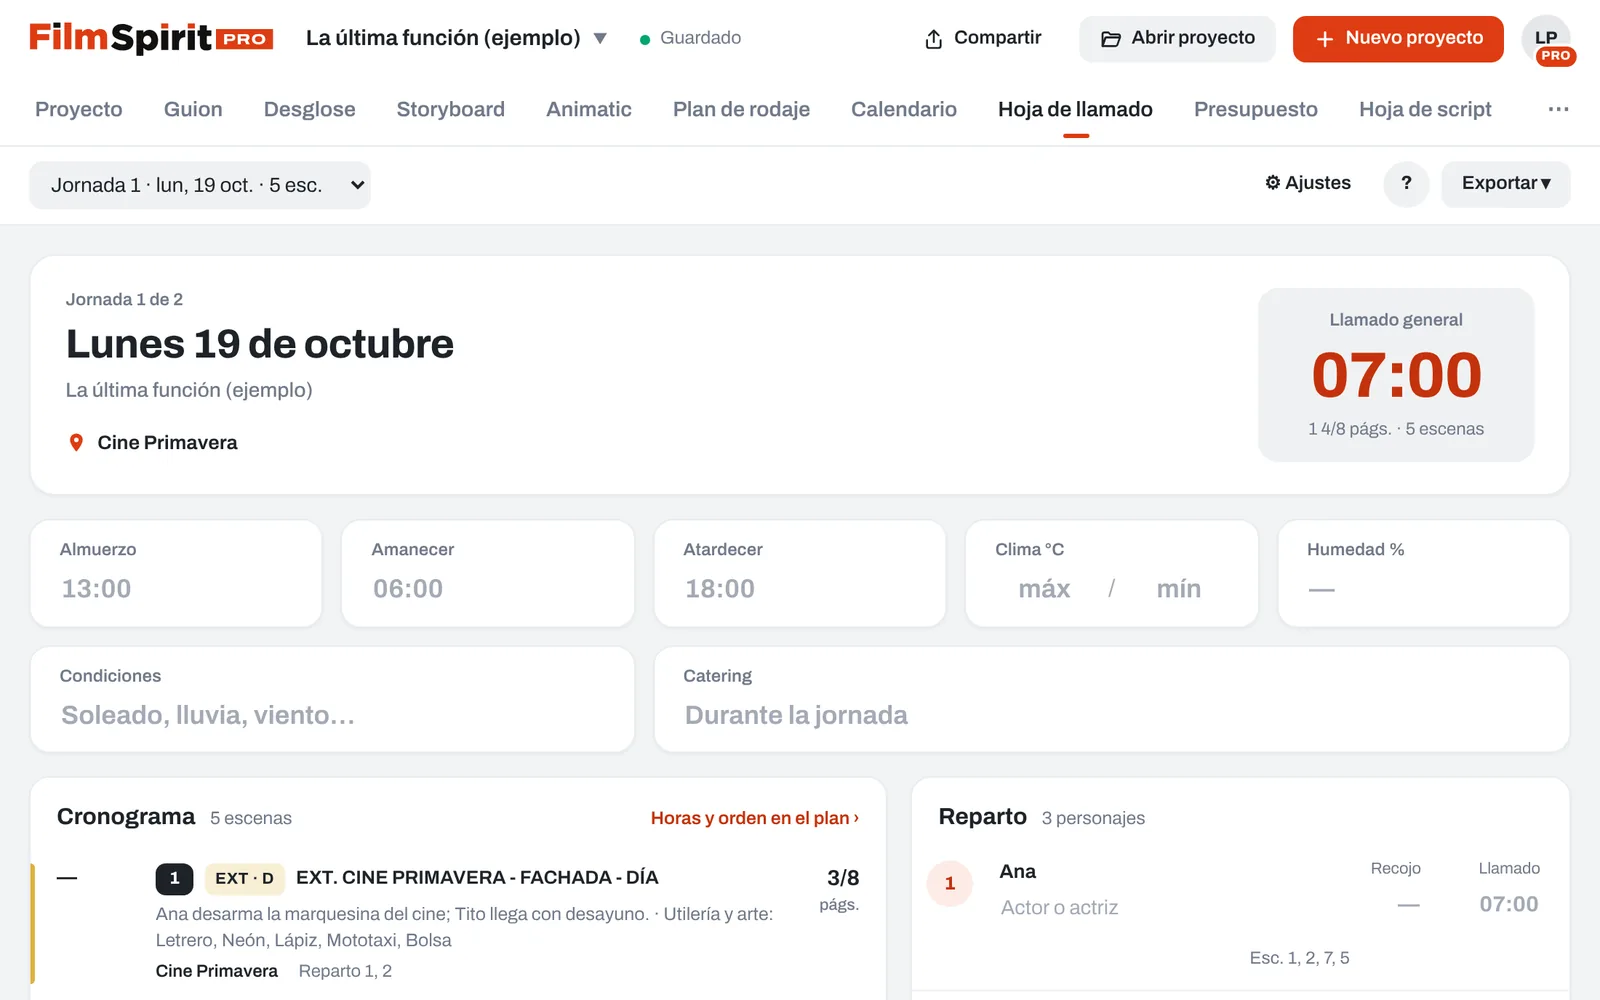The image size is (1600, 1000).
Task: Open the Hoja de script tab
Action: pos(1425,109)
